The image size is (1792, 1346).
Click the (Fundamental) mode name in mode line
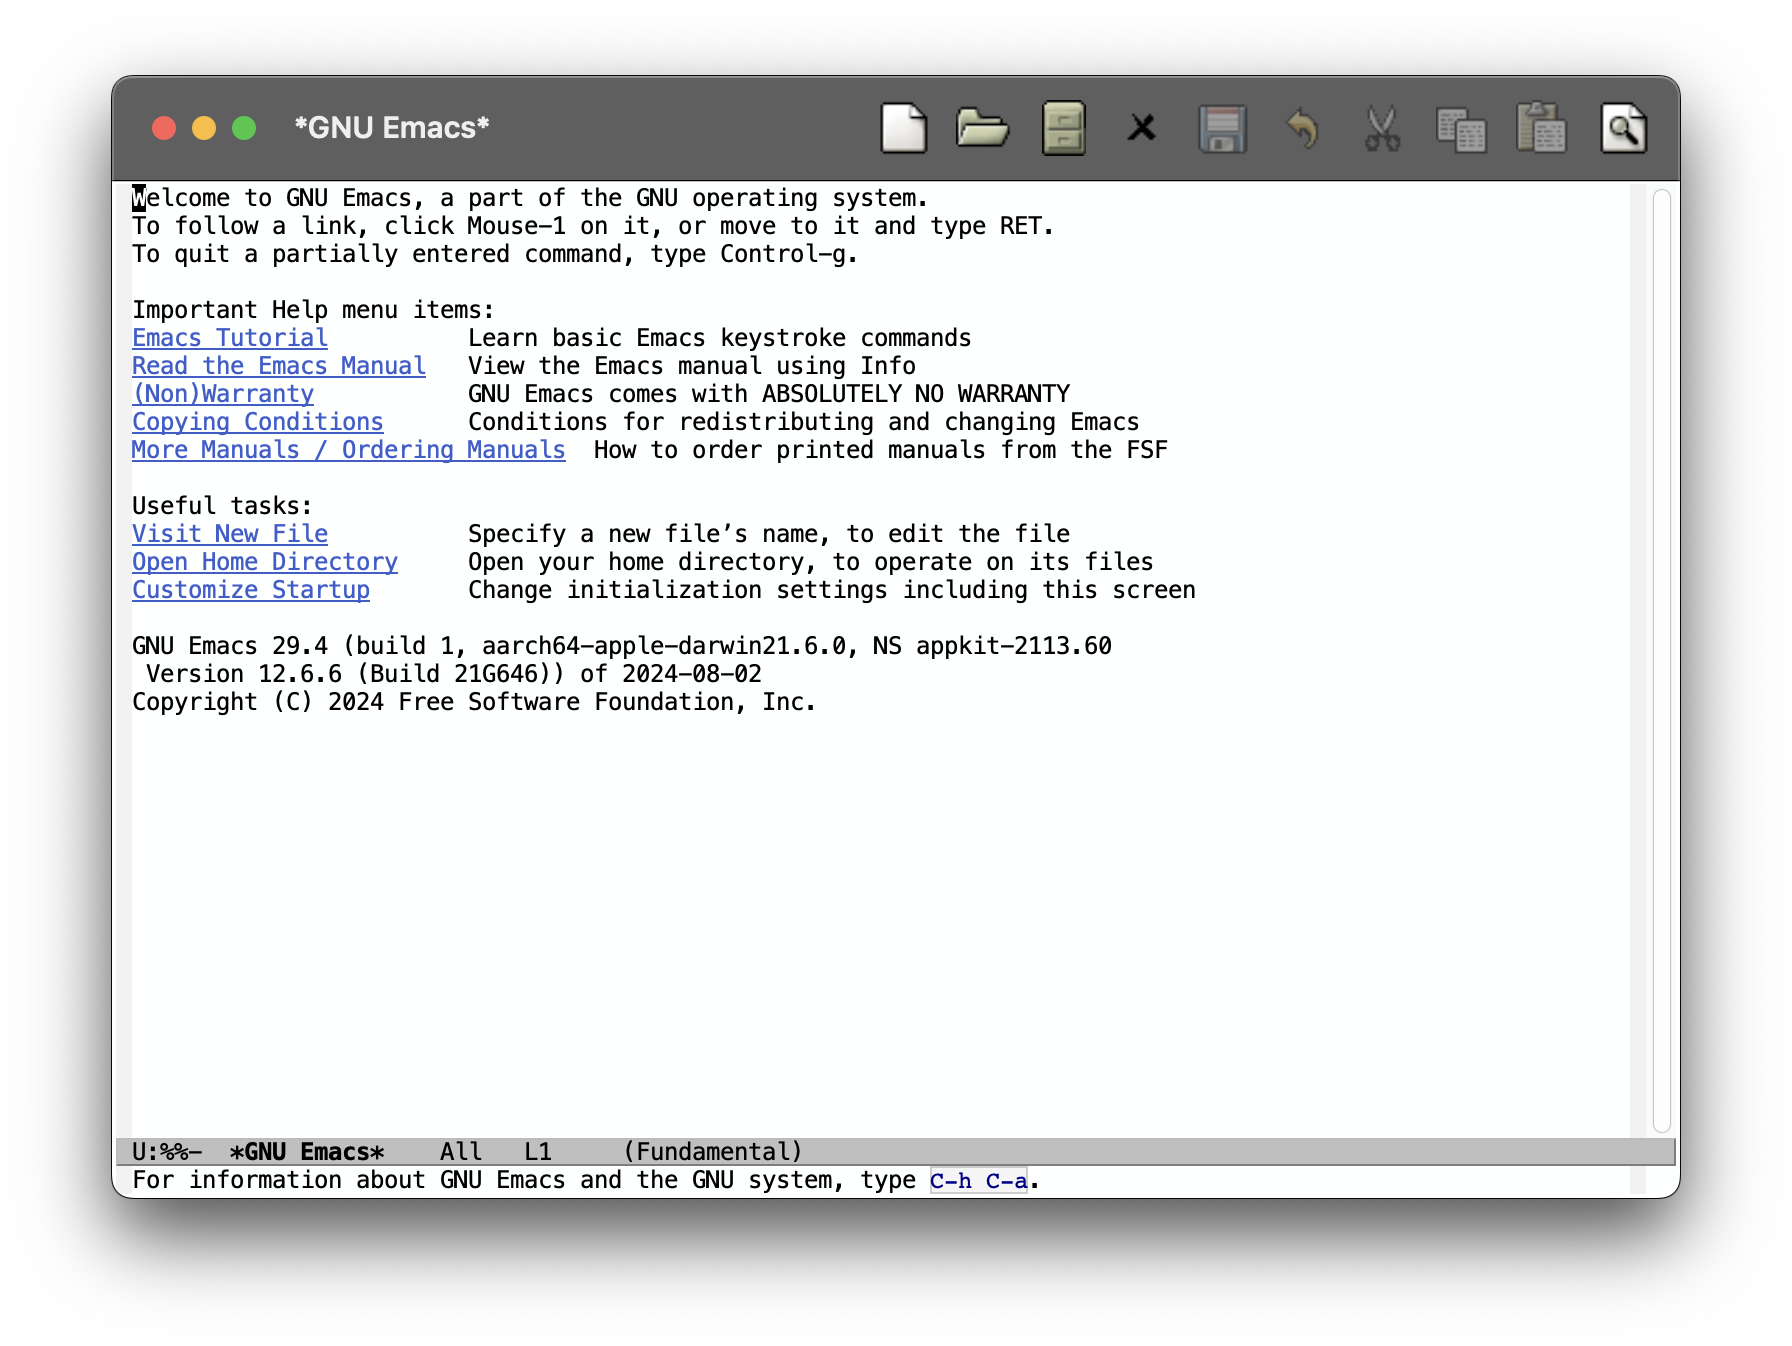(713, 1152)
